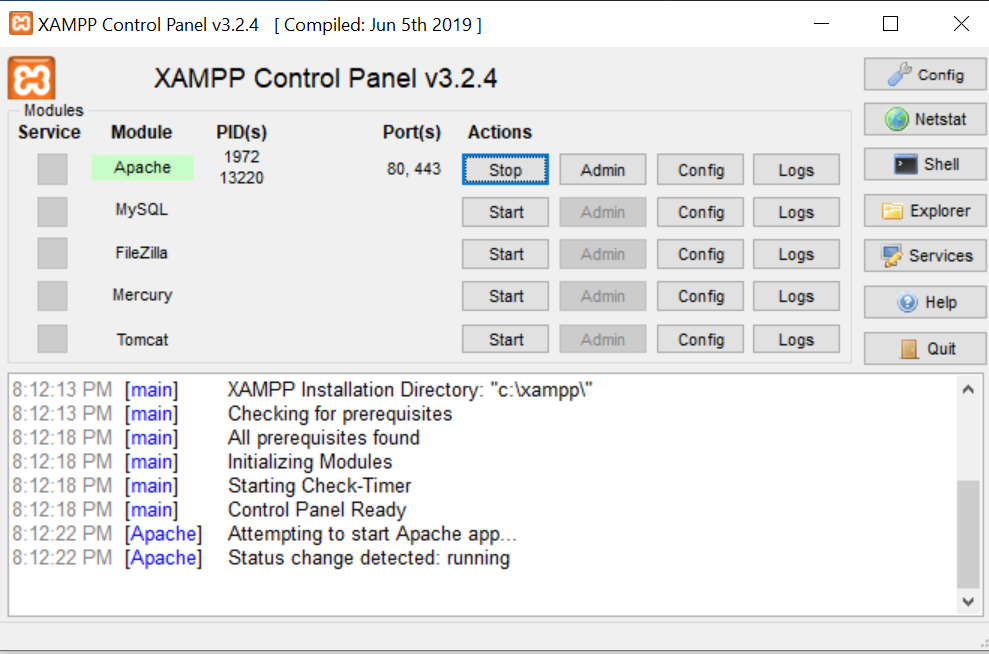989x654 pixels.
Task: Click the Tomcat module label
Action: click(143, 339)
